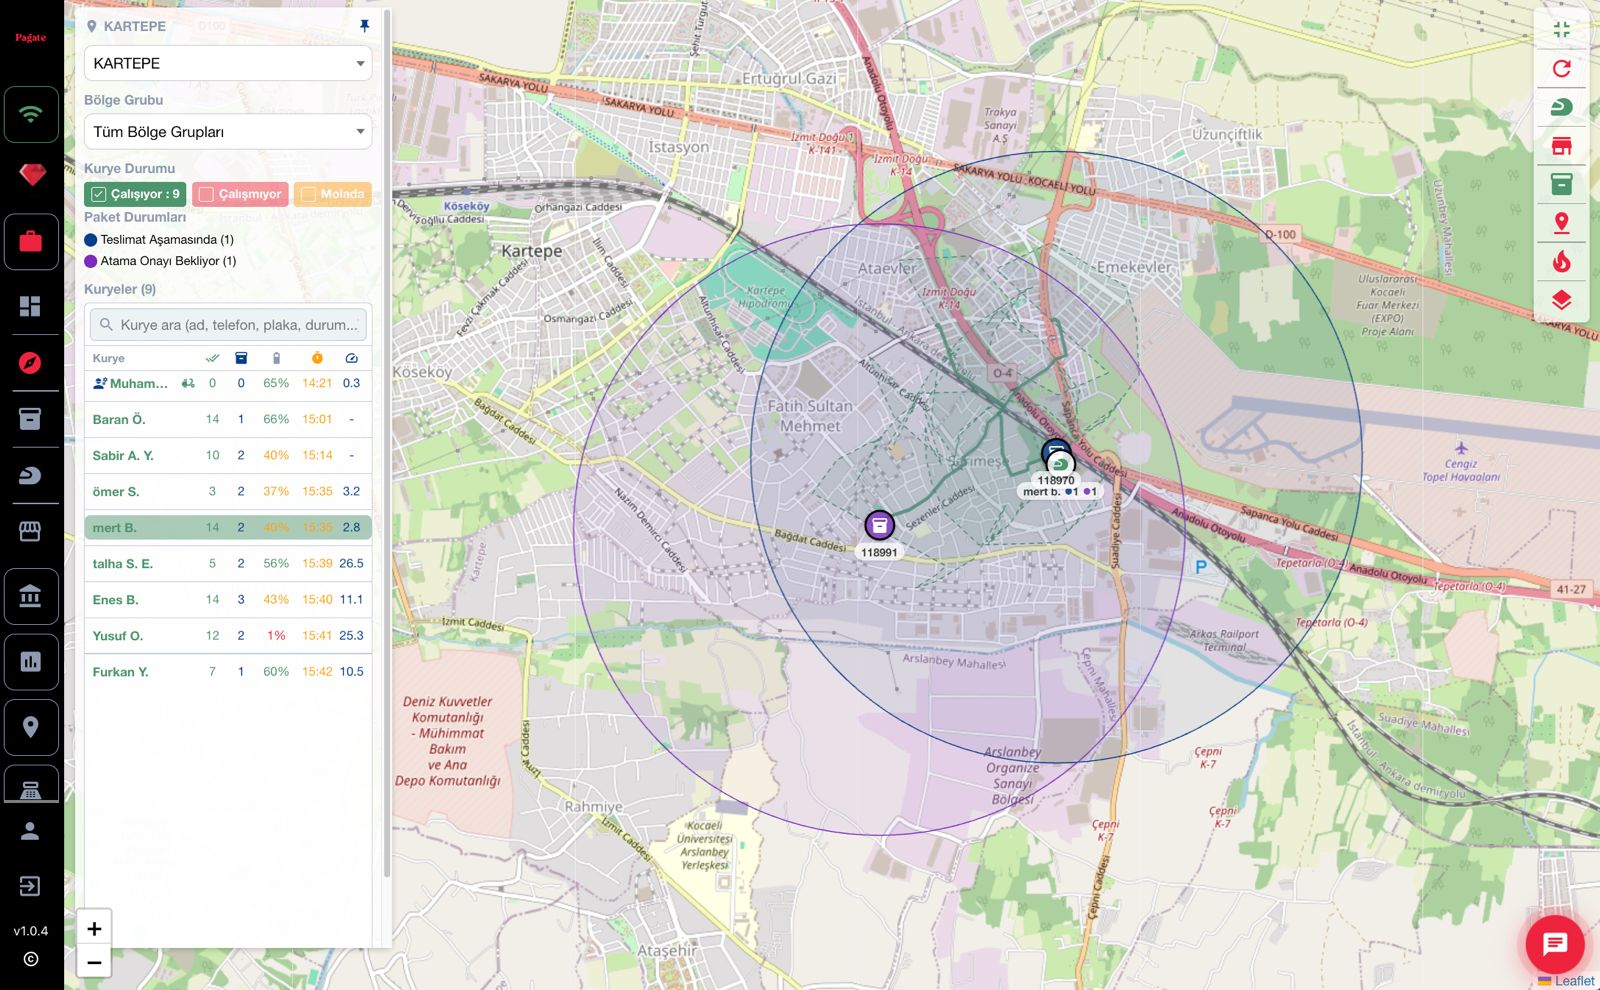Open the red briefcase sidebar icon
Screen dimensions: 1600x990
pyautogui.click(x=31, y=241)
